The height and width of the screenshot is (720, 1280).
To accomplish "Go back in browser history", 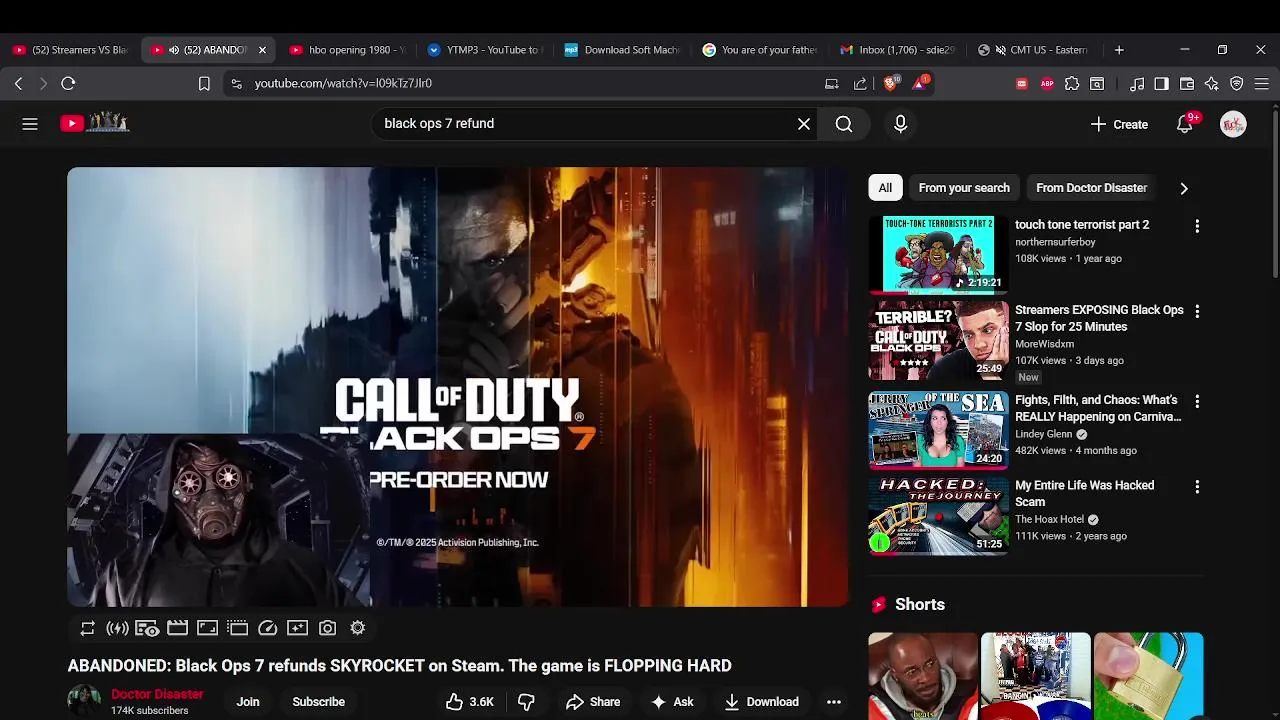I will pyautogui.click(x=18, y=84).
